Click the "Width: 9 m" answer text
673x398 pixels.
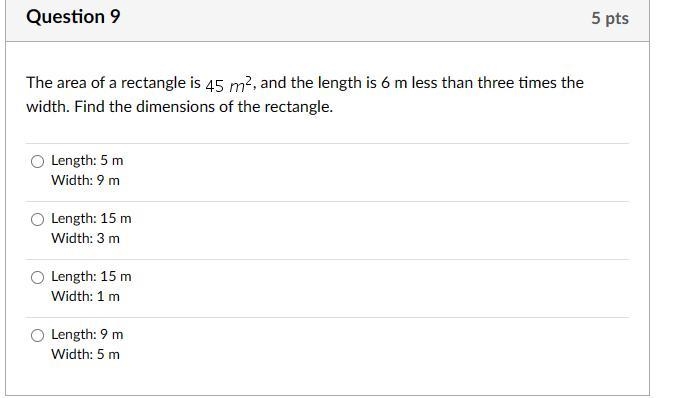[85, 180]
